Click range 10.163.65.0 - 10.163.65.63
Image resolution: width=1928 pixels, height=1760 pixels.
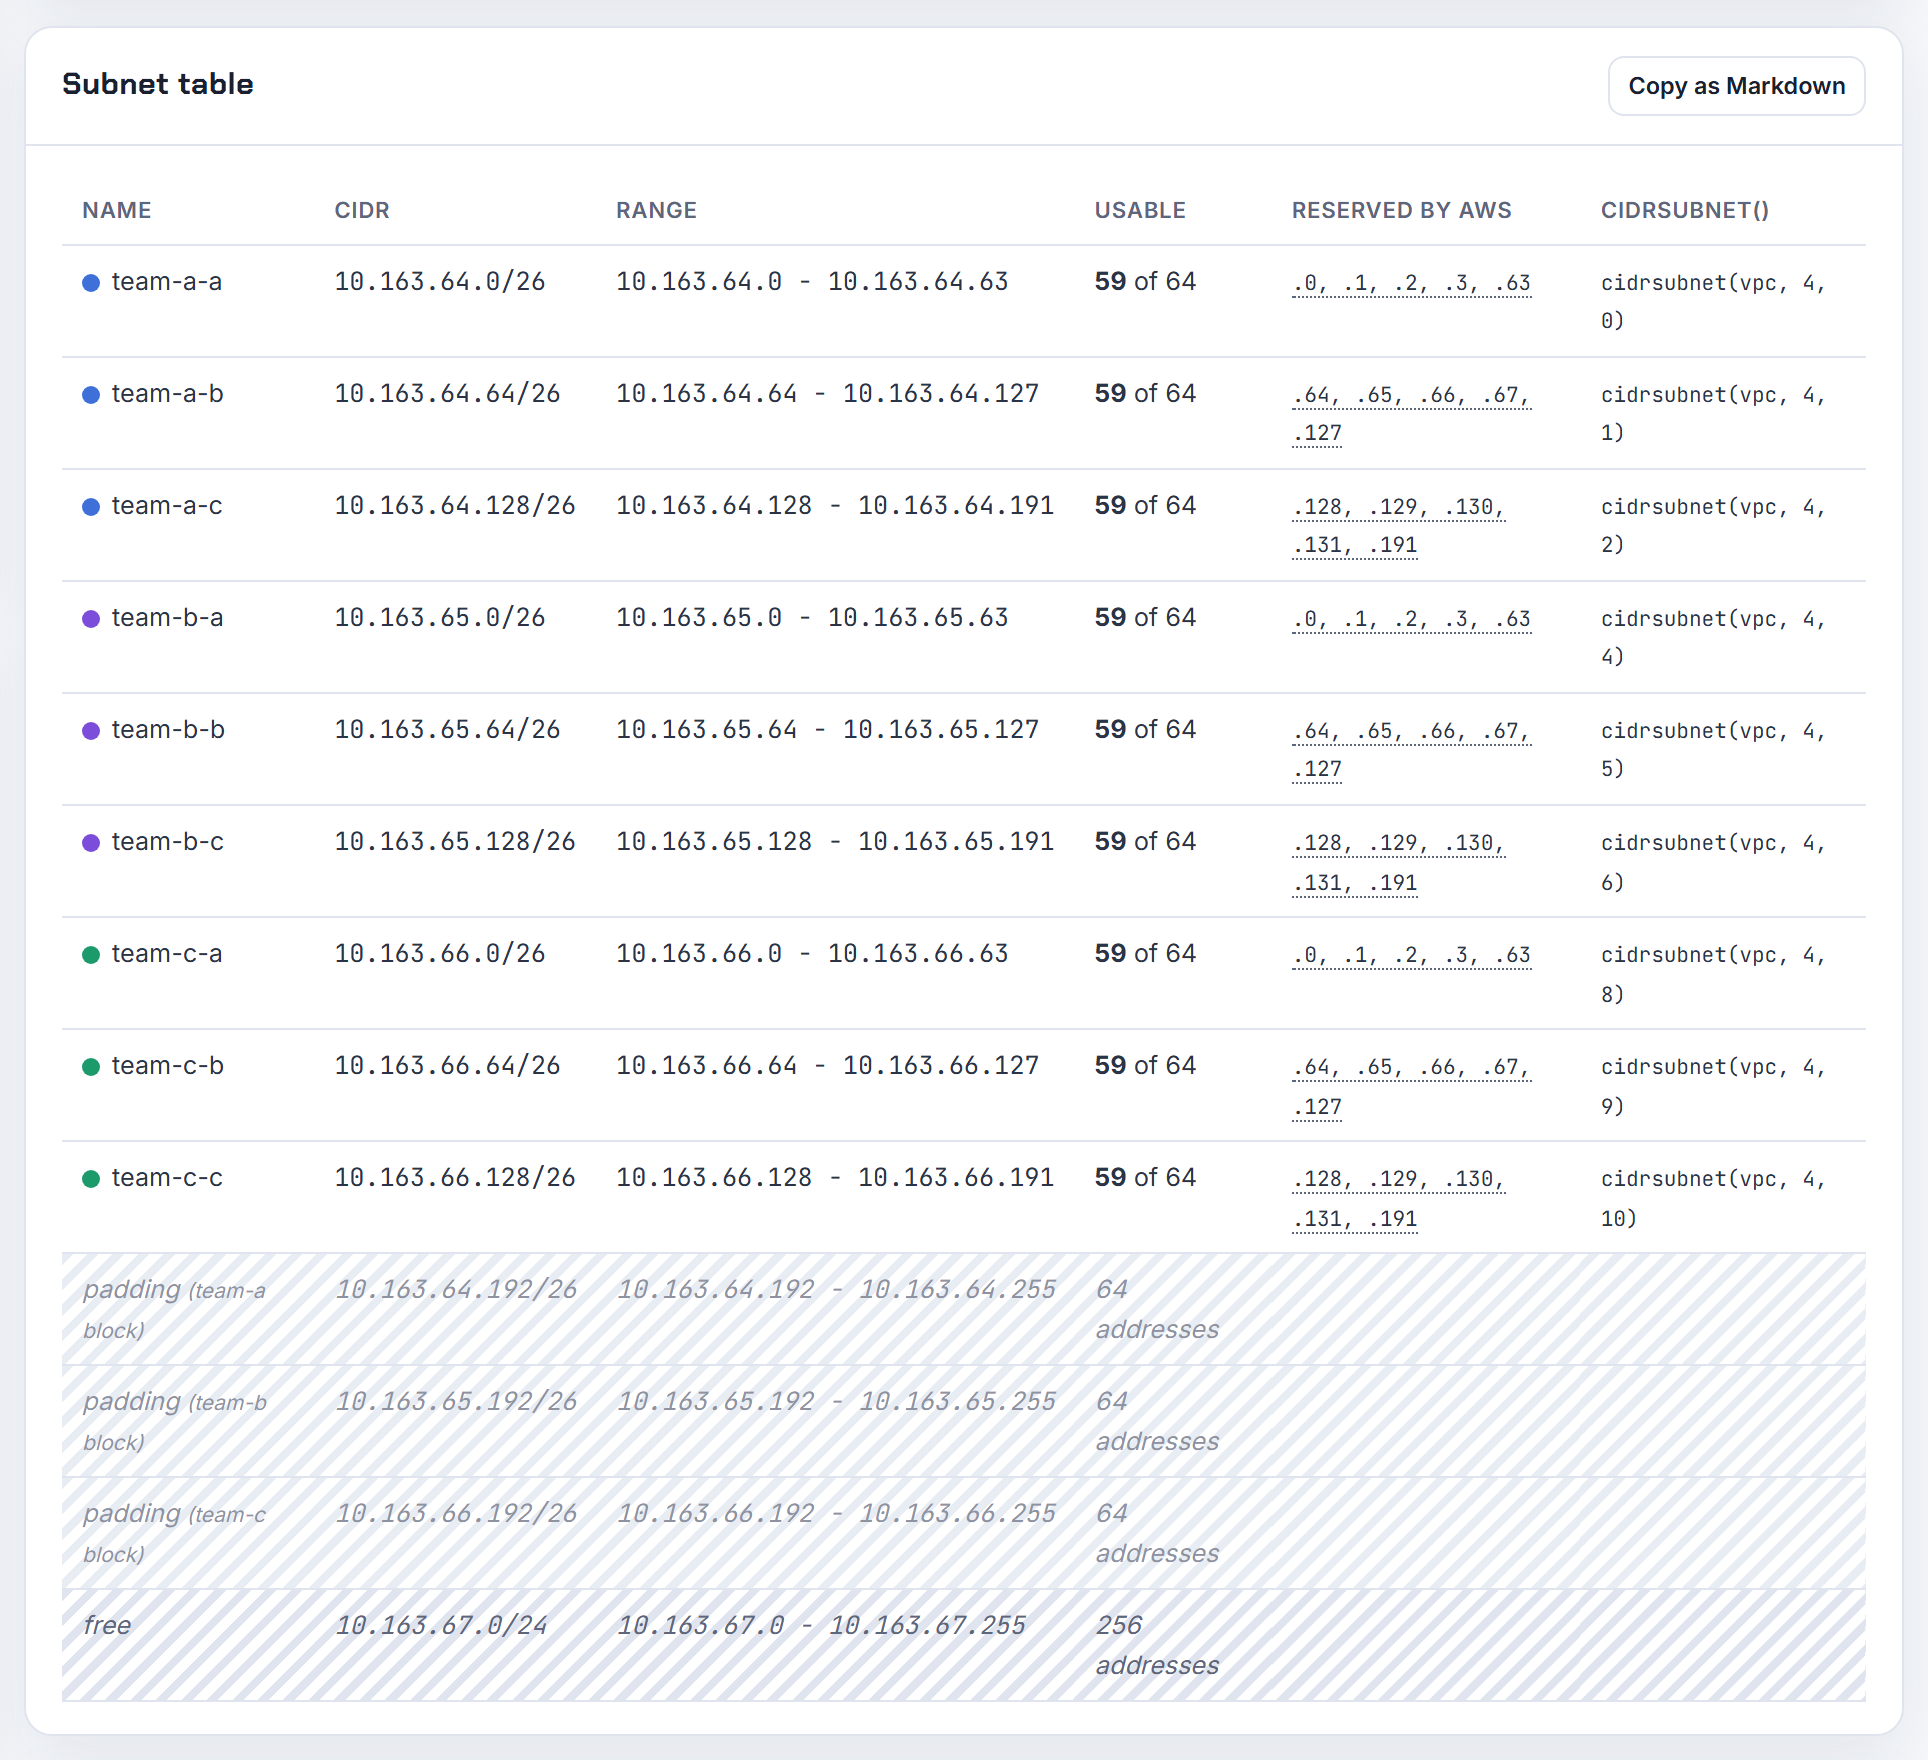click(x=812, y=618)
